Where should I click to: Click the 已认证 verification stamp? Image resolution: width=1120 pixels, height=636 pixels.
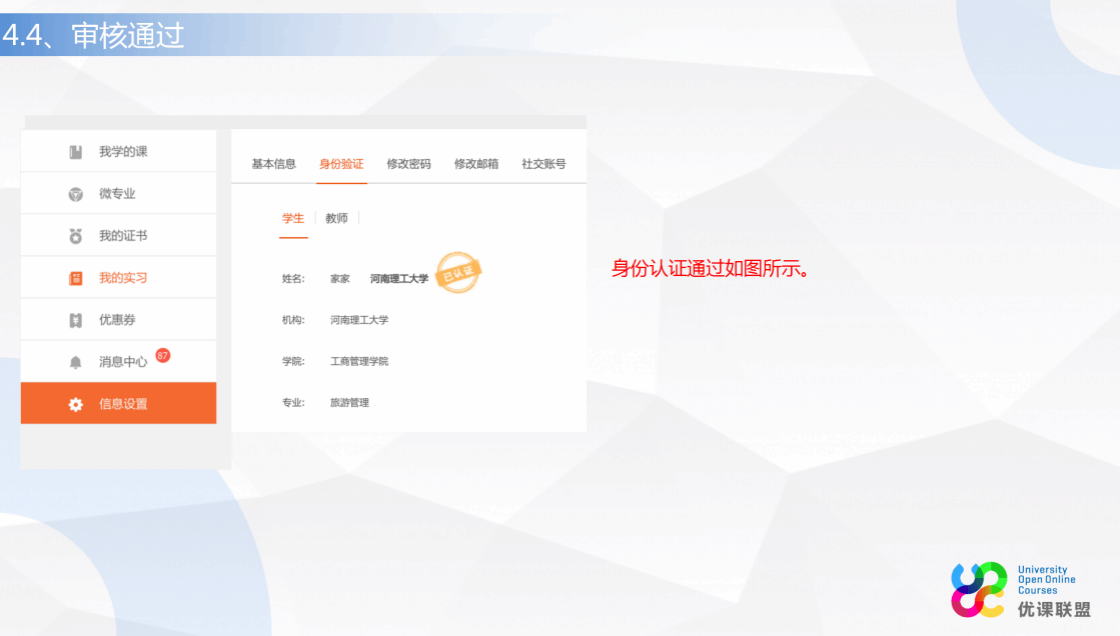(460, 273)
